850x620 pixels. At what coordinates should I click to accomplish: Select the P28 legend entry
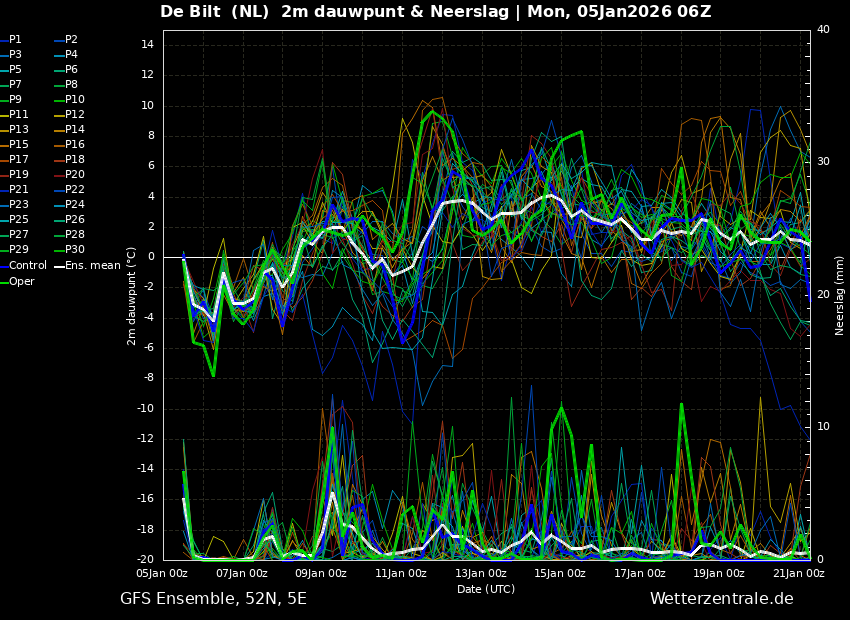pos(70,234)
